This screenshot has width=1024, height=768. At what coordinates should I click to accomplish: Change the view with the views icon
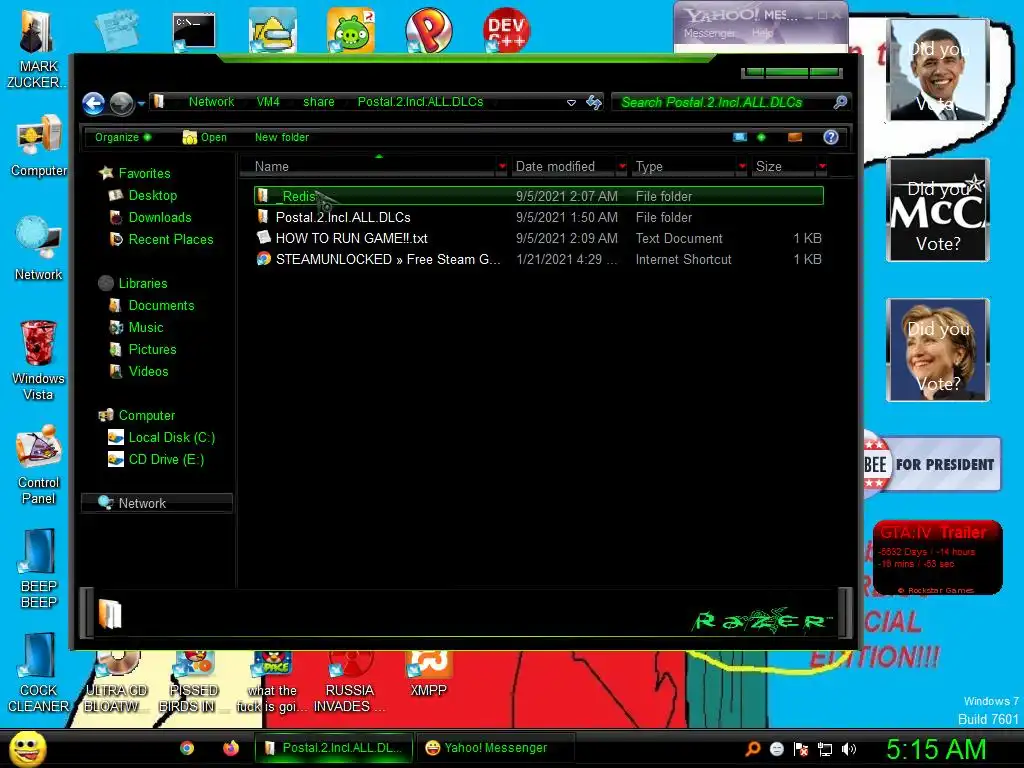[740, 137]
